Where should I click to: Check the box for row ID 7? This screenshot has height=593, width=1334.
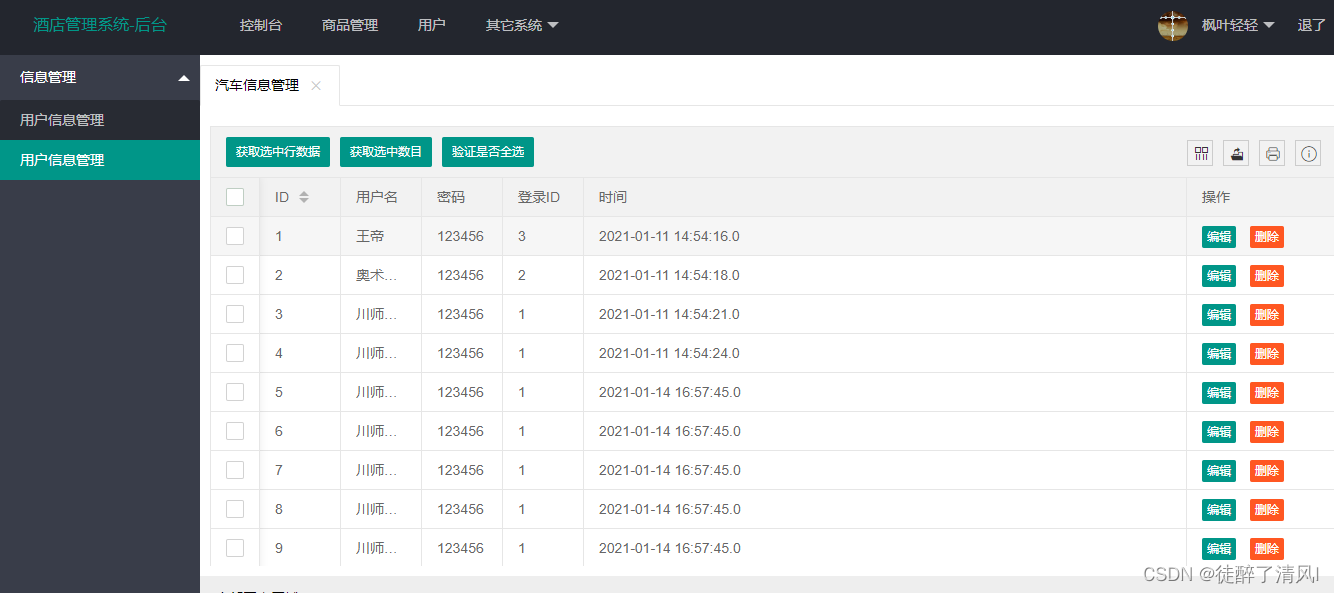(x=235, y=470)
